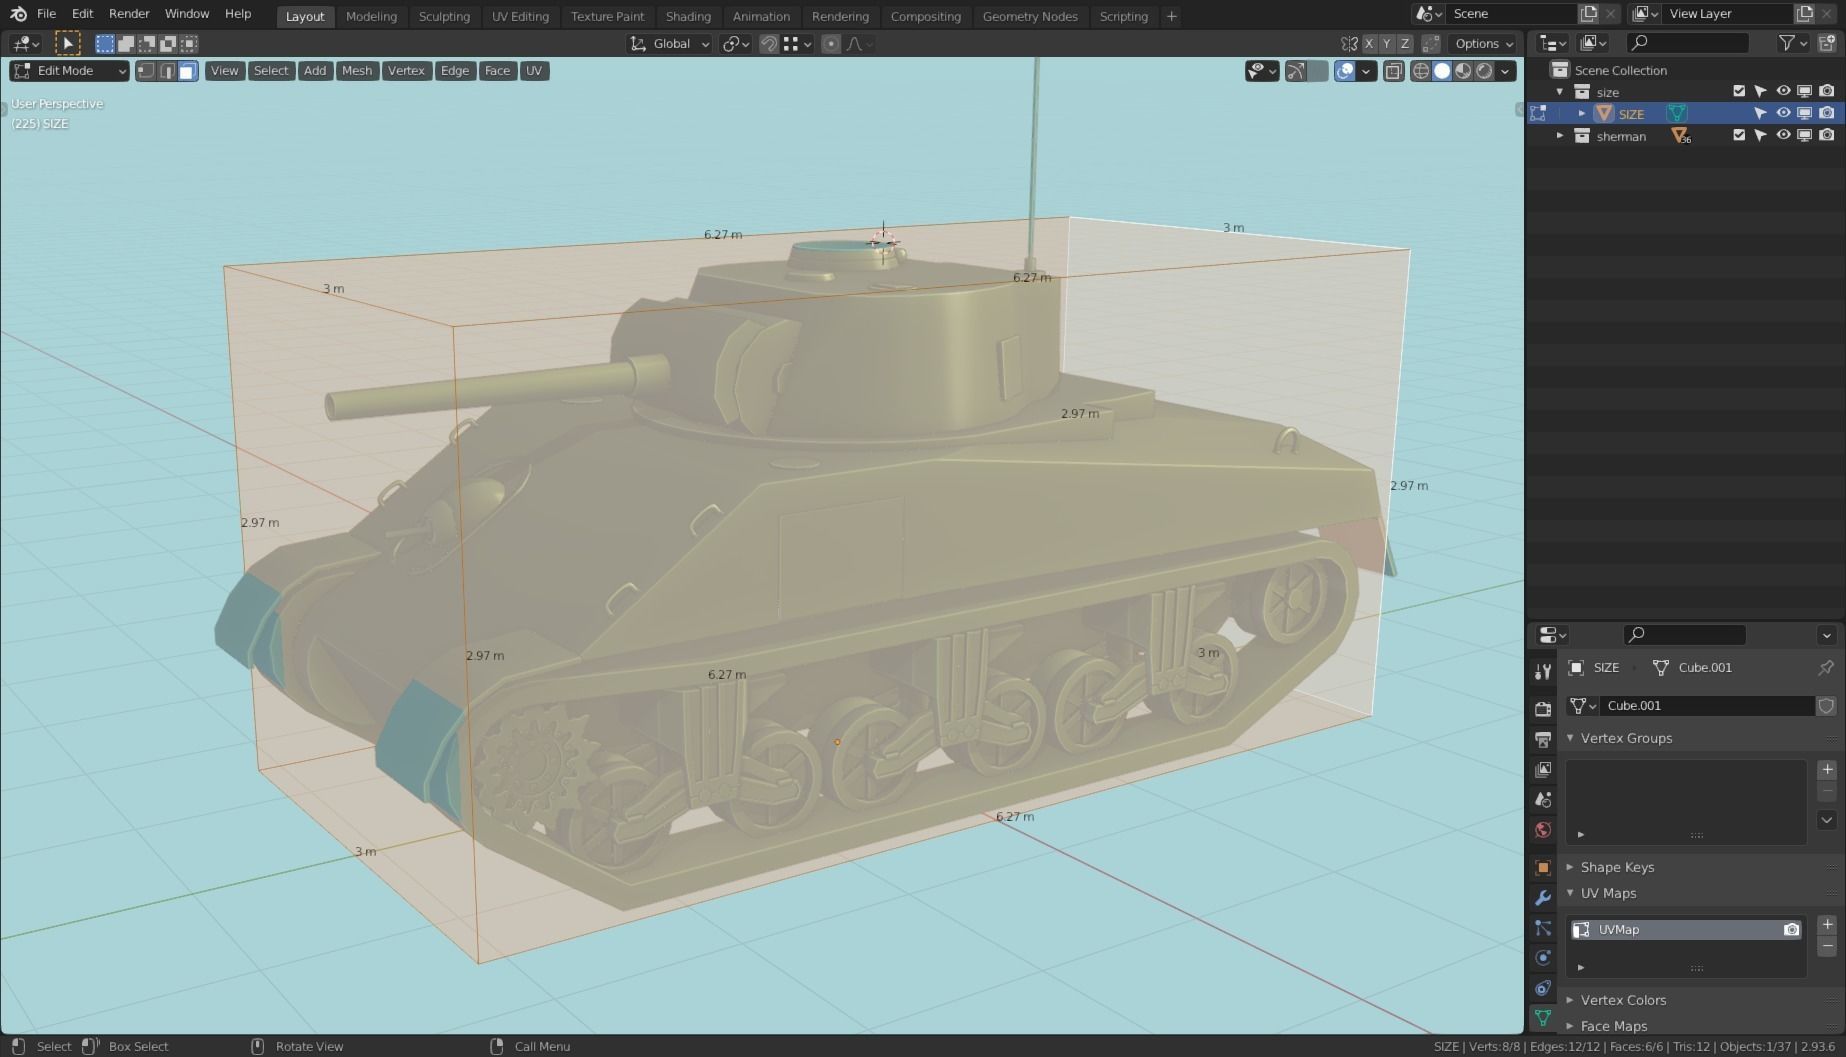The height and width of the screenshot is (1057, 1846).
Task: Open Global transform orientation dropdown
Action: pyautogui.click(x=669, y=44)
